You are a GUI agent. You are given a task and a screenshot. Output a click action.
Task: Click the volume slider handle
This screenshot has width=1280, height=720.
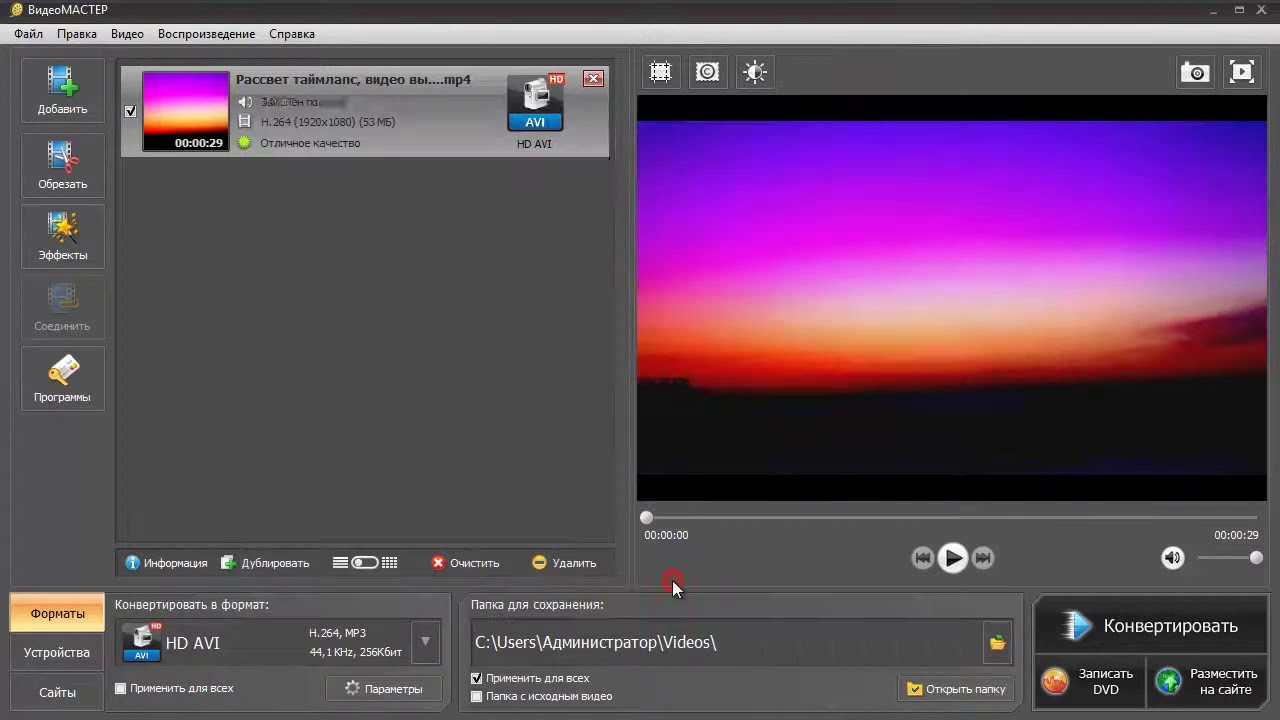[x=1256, y=558]
